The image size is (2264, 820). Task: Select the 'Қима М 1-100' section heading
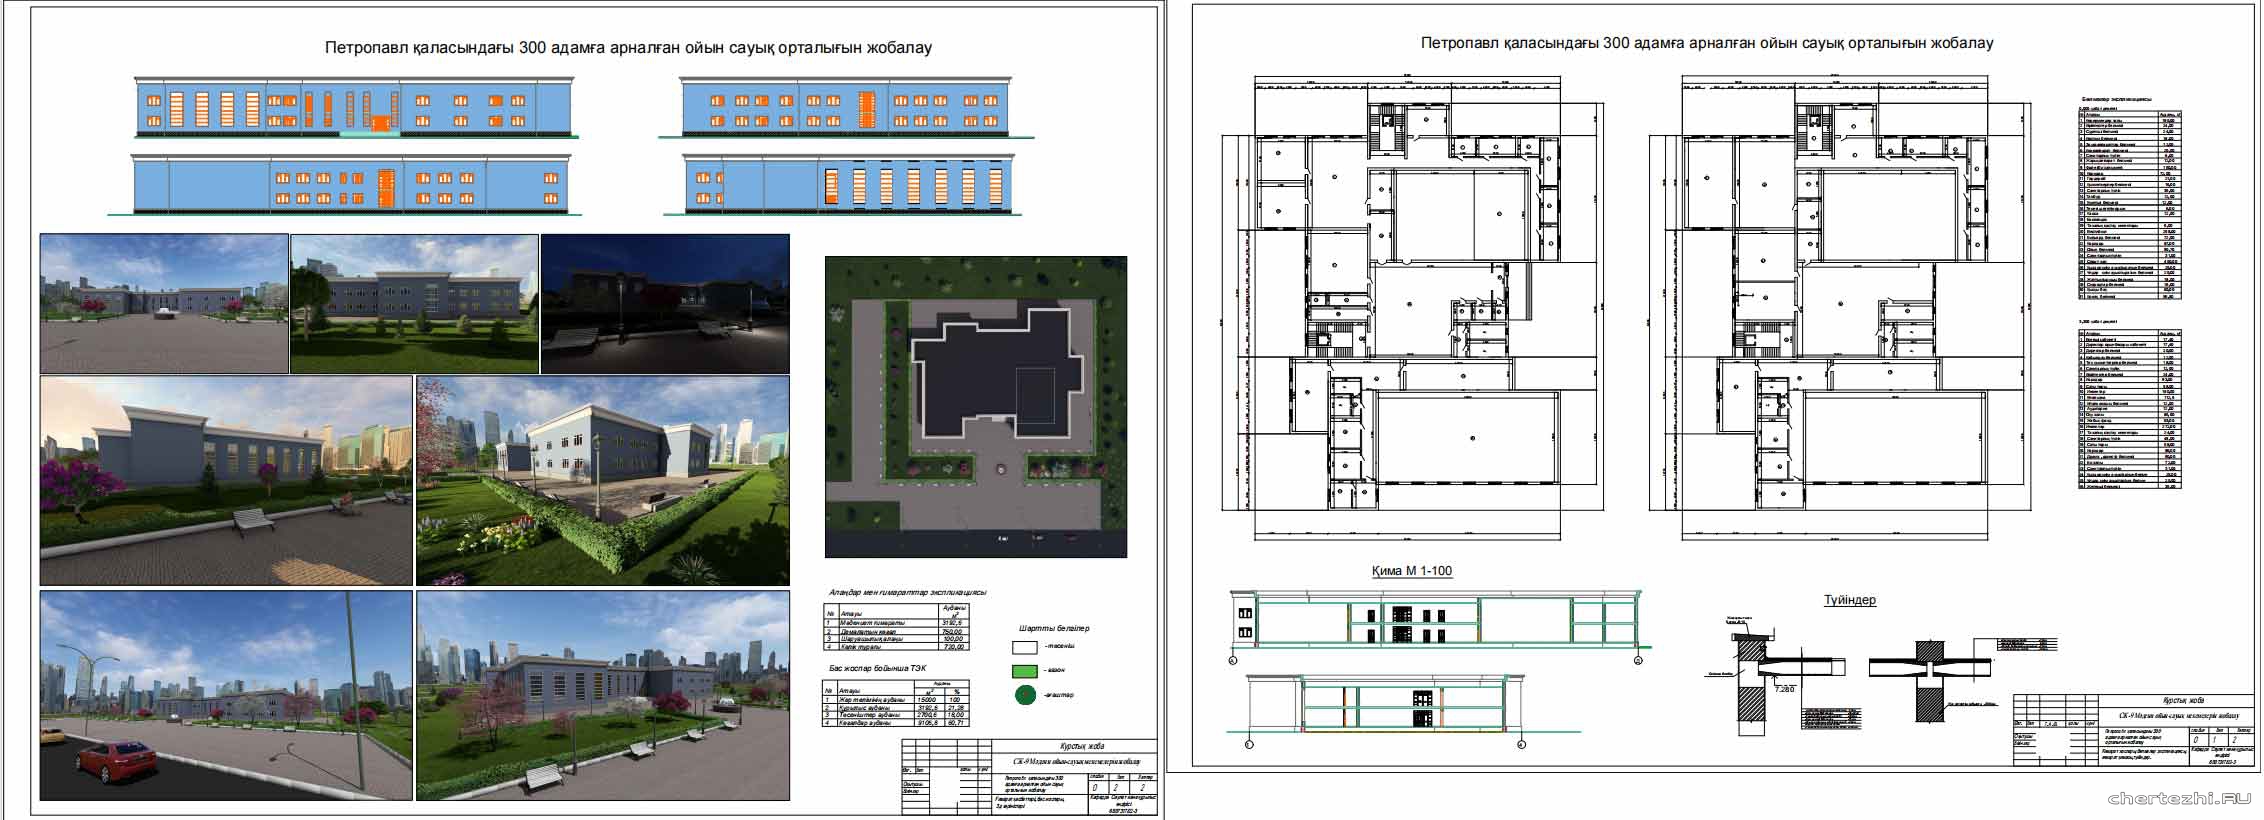[x=1411, y=571]
